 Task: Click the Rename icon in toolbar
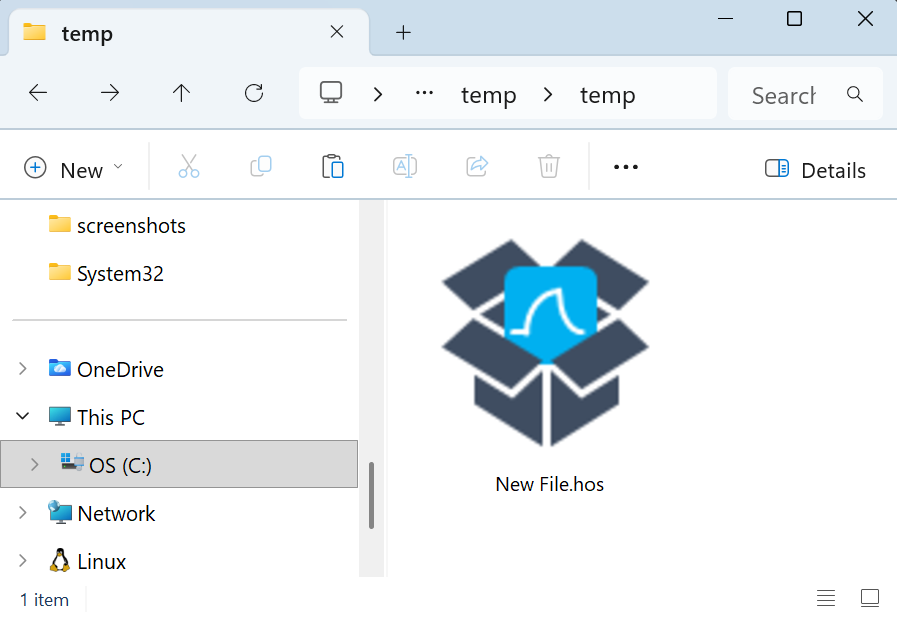[405, 166]
